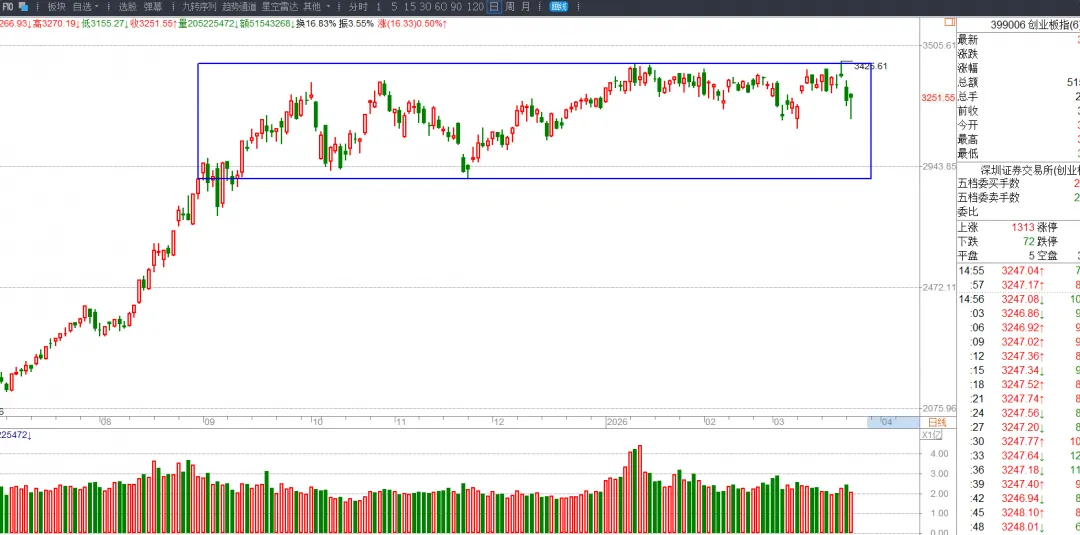Click the 五档委卖手数 row
The height and width of the screenshot is (535, 1080).
coord(1019,198)
